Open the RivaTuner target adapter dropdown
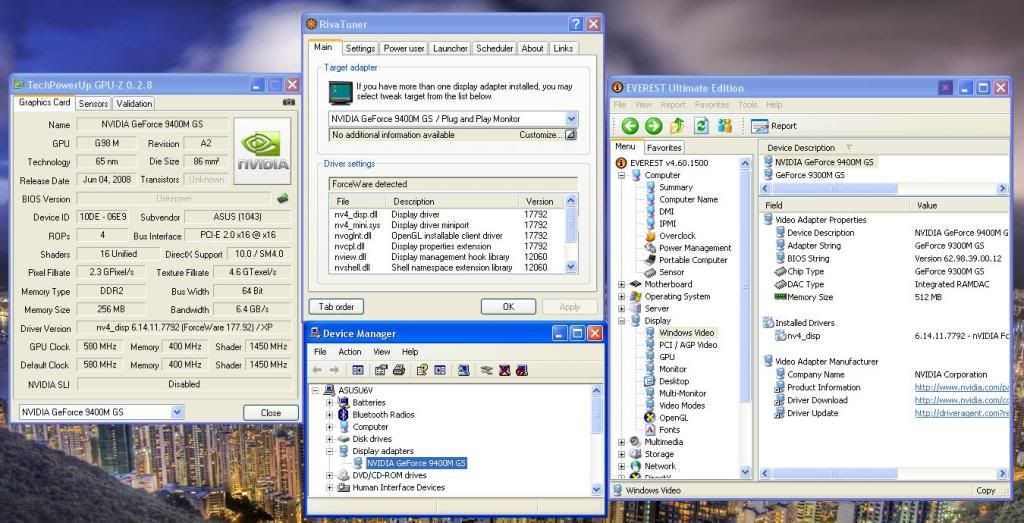1024x523 pixels. [571, 119]
